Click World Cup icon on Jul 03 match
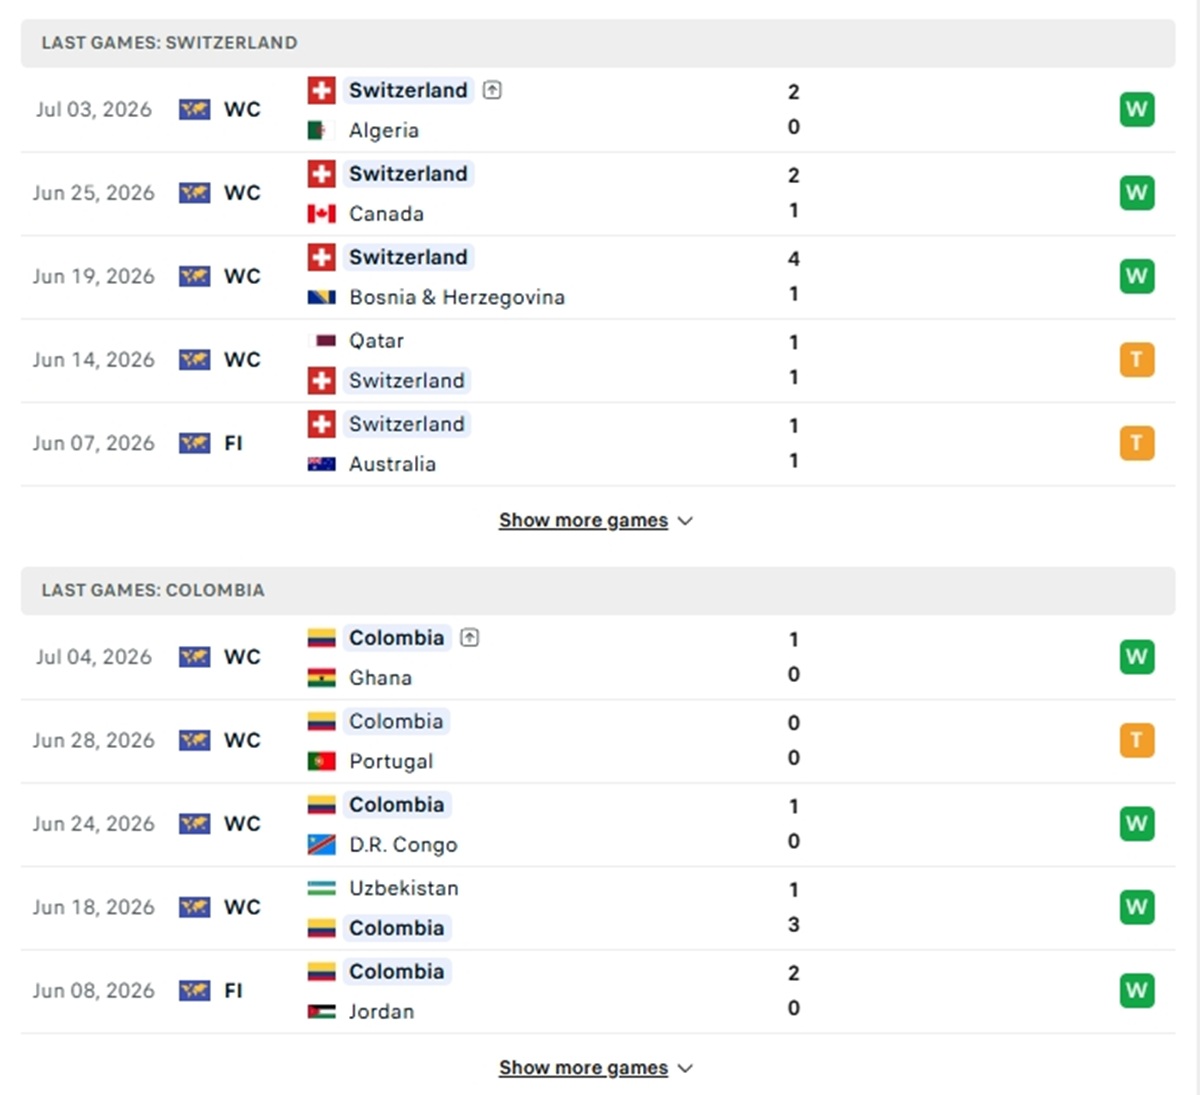This screenshot has width=1200, height=1095. click(195, 109)
